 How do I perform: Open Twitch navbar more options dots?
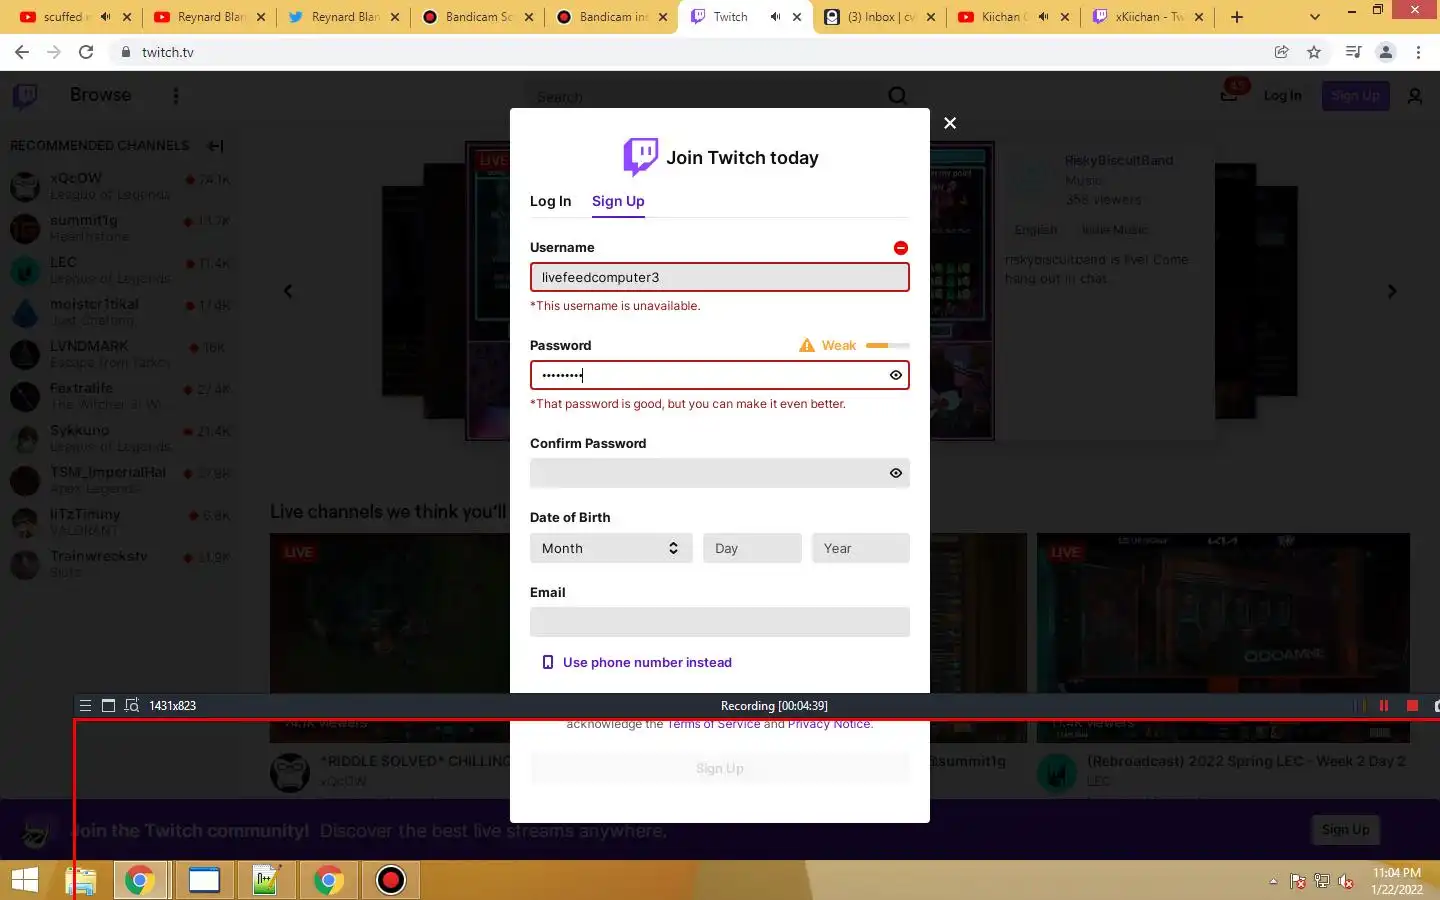click(x=176, y=96)
